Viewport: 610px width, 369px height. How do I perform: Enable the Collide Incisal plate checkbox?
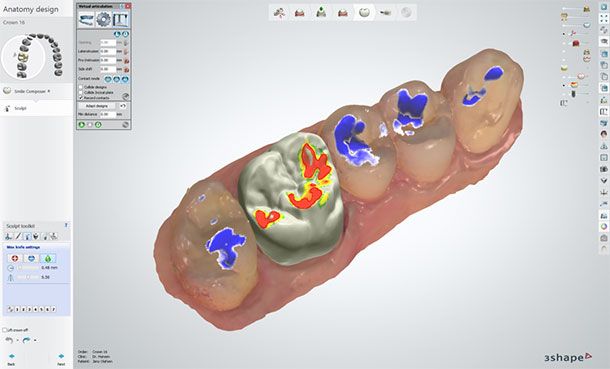[81, 92]
